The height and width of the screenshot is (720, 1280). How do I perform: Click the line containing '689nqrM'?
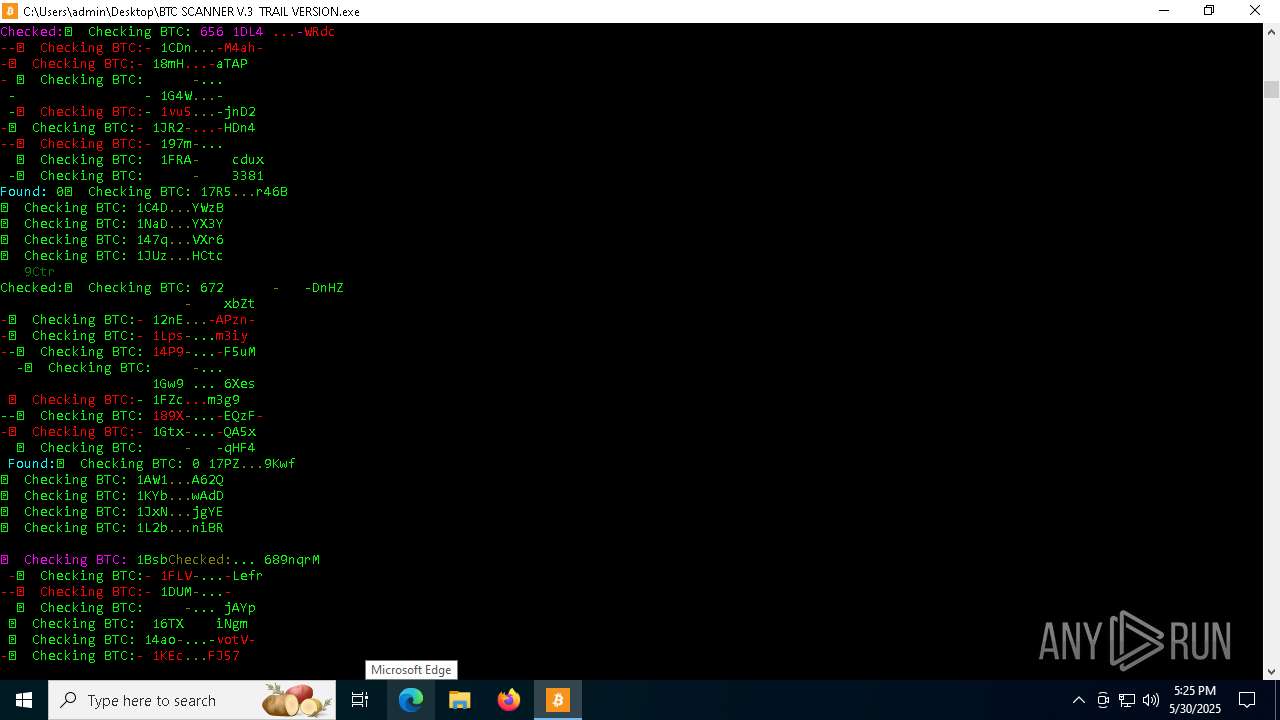click(160, 559)
